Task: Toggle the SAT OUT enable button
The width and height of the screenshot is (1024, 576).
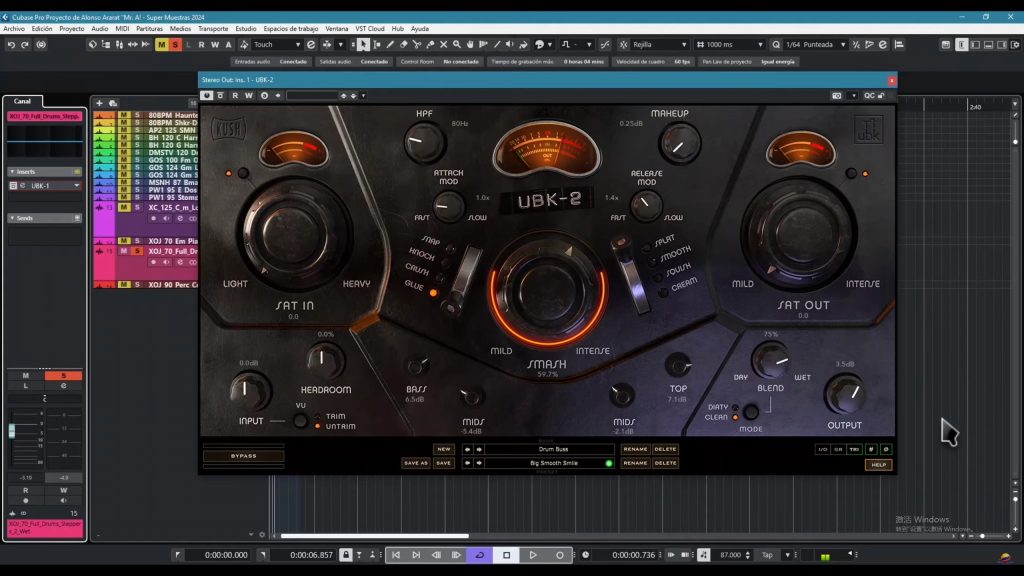Action: coord(850,173)
